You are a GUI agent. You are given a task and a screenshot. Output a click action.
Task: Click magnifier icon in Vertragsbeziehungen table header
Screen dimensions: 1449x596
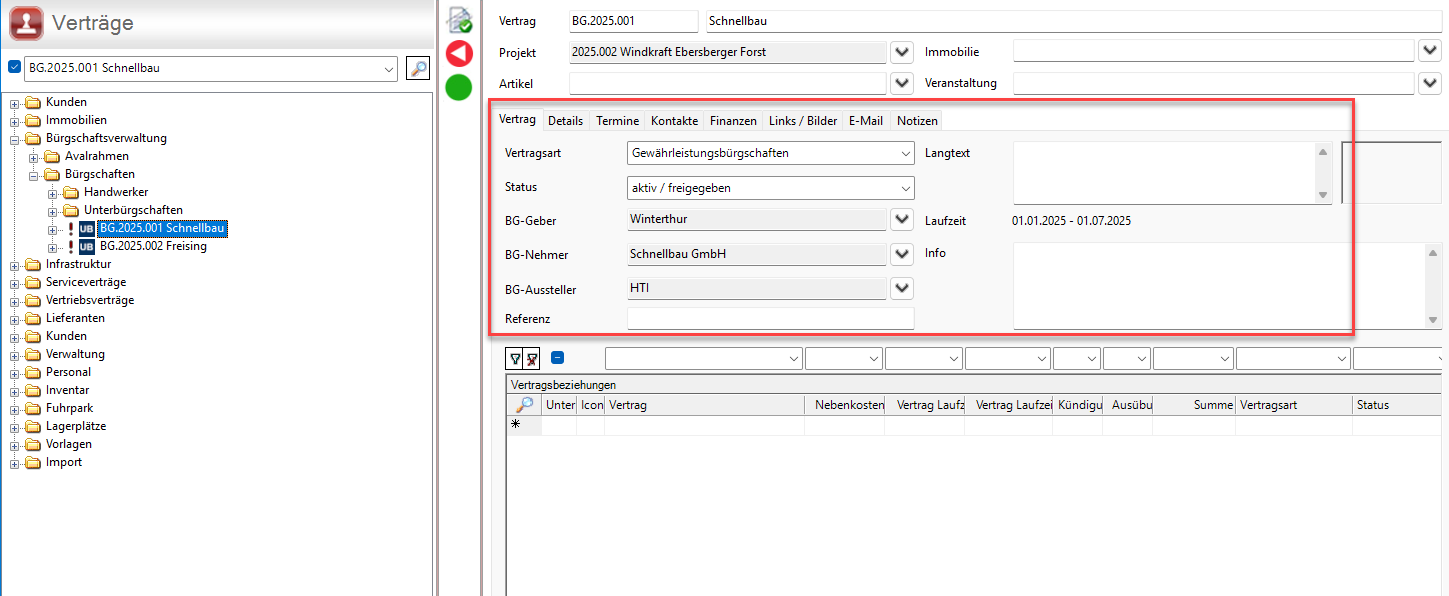coord(524,405)
